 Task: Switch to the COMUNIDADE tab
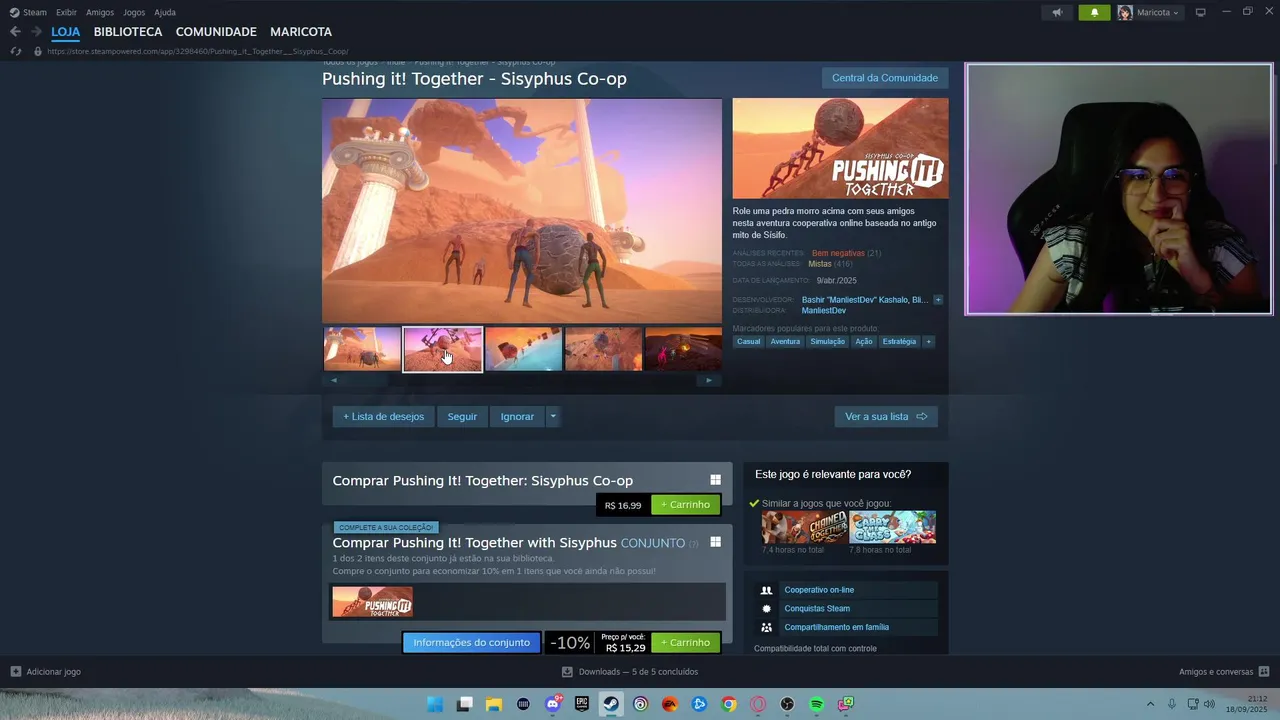pos(216,32)
